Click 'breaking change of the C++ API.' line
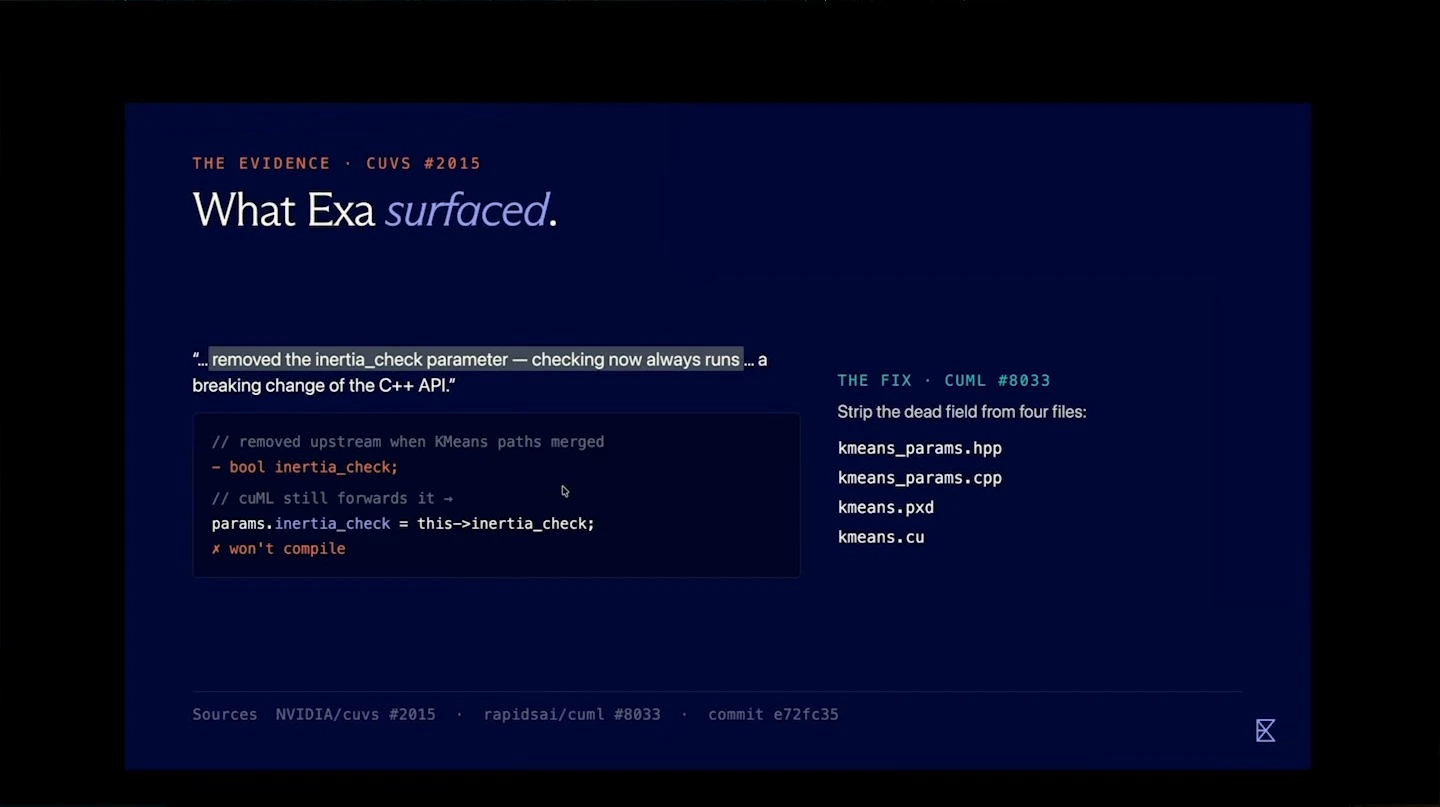The width and height of the screenshot is (1440, 807). click(324, 385)
